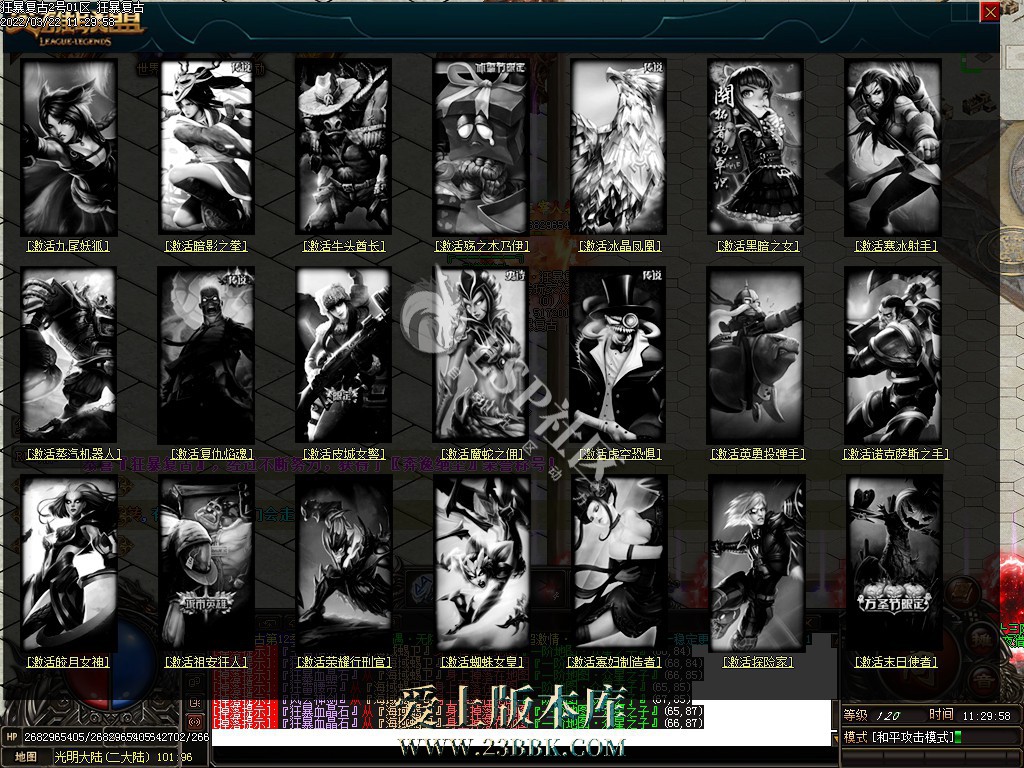Viewport: 1024px width, 768px height.
Task: Select the 皮城女警 rifle portrait
Action: tap(344, 355)
